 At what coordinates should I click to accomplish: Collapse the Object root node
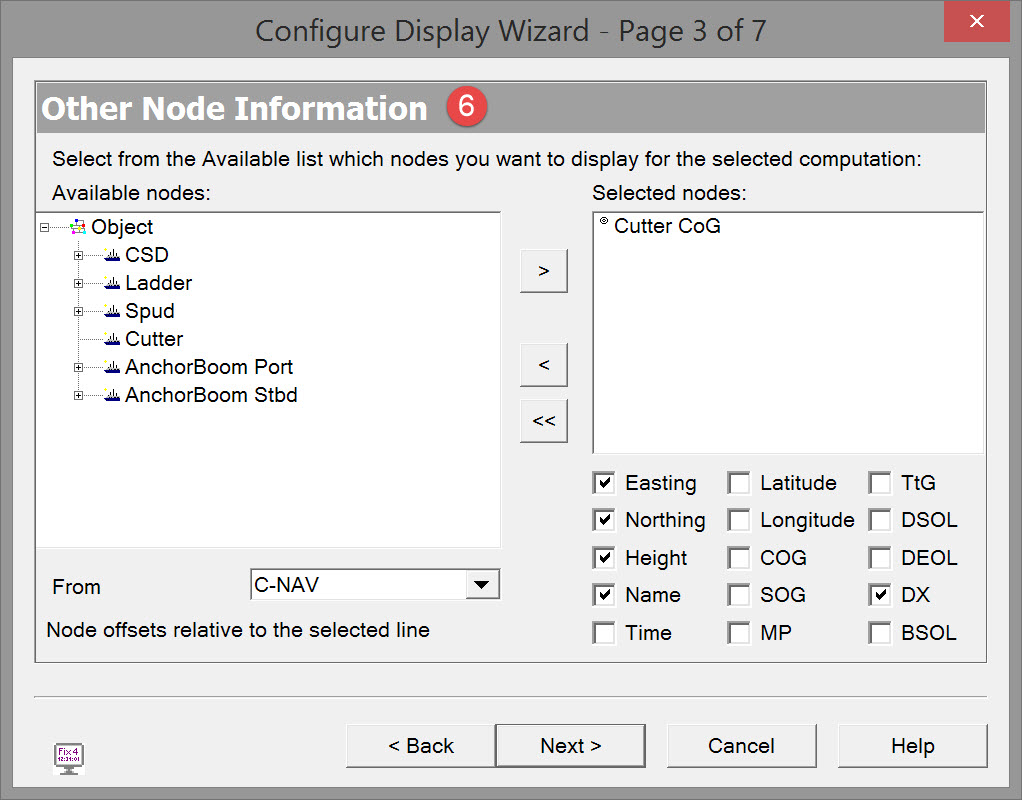point(44,228)
